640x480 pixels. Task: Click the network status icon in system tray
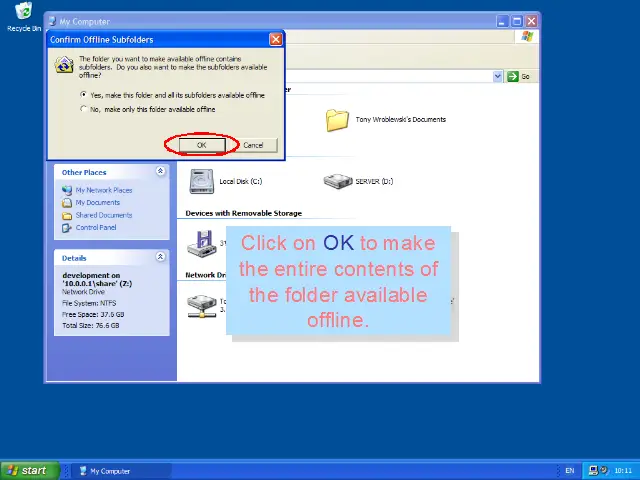click(594, 470)
